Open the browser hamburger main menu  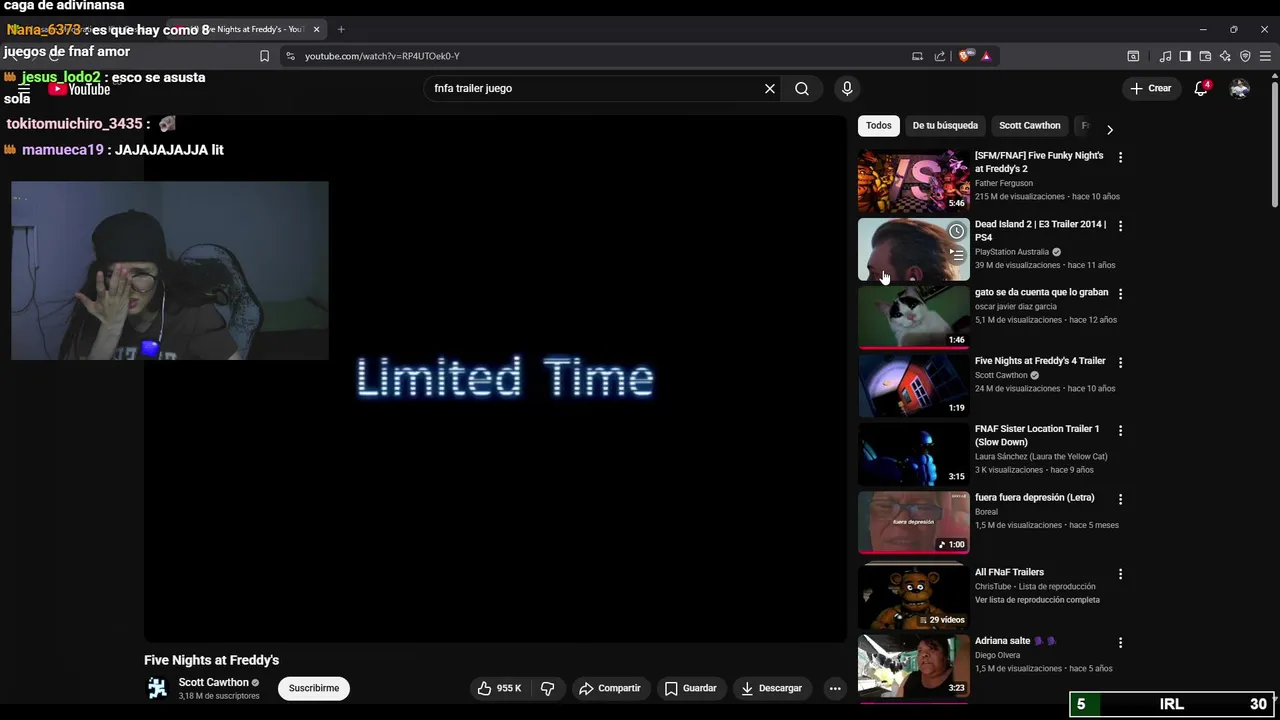[x=1265, y=56]
